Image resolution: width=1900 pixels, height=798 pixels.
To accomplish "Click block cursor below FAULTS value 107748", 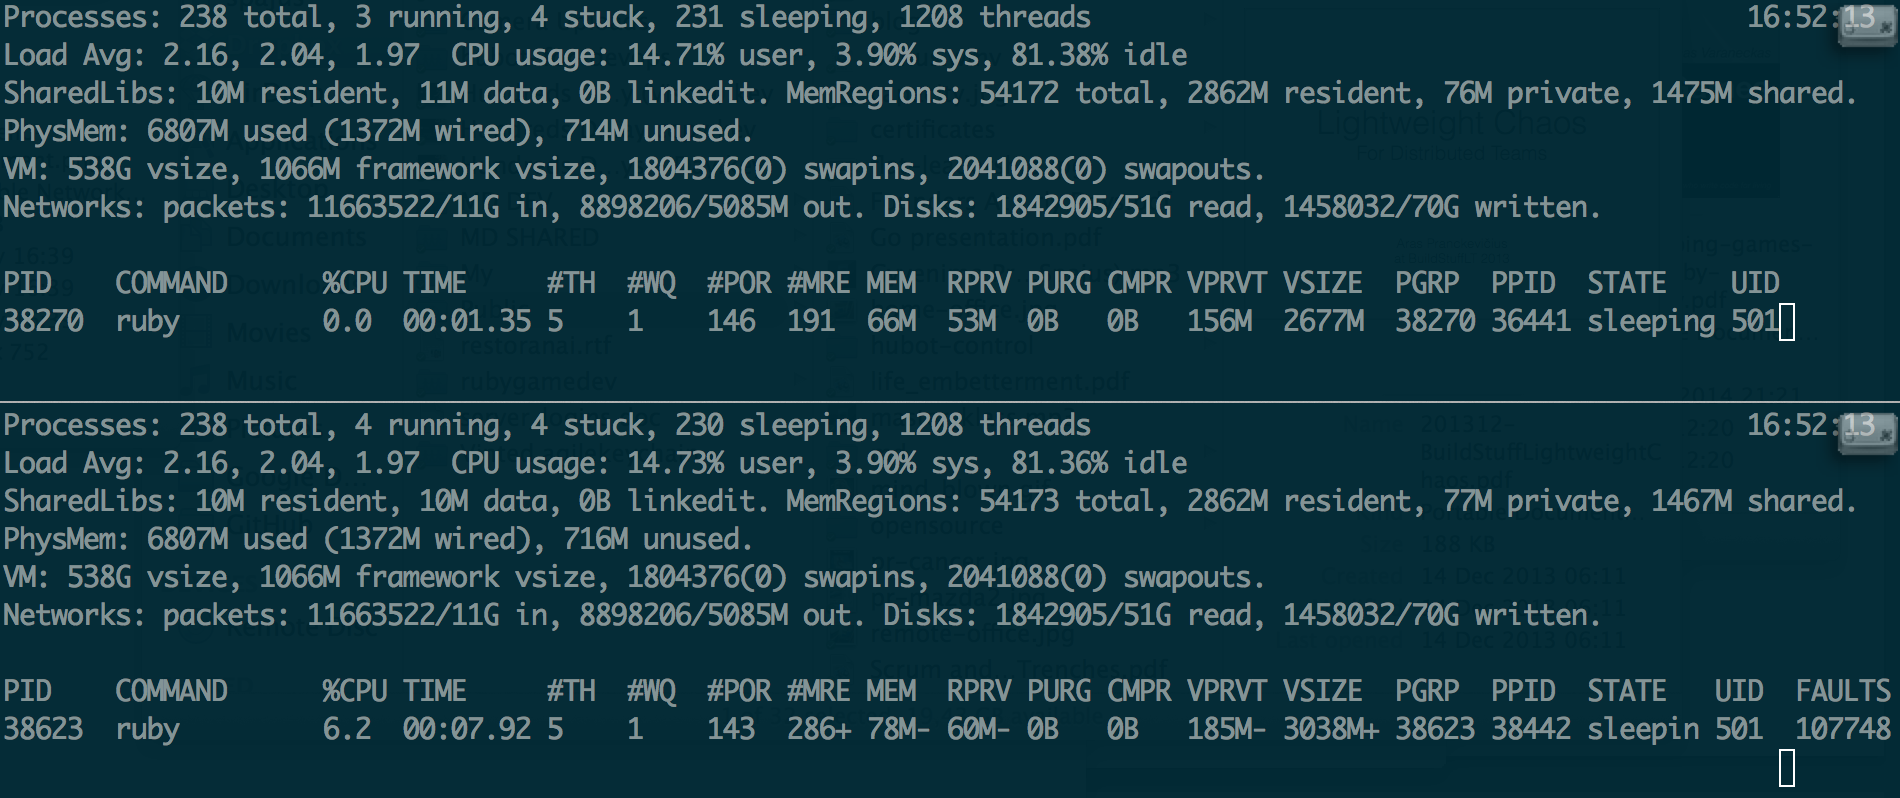I will click(x=1787, y=768).
